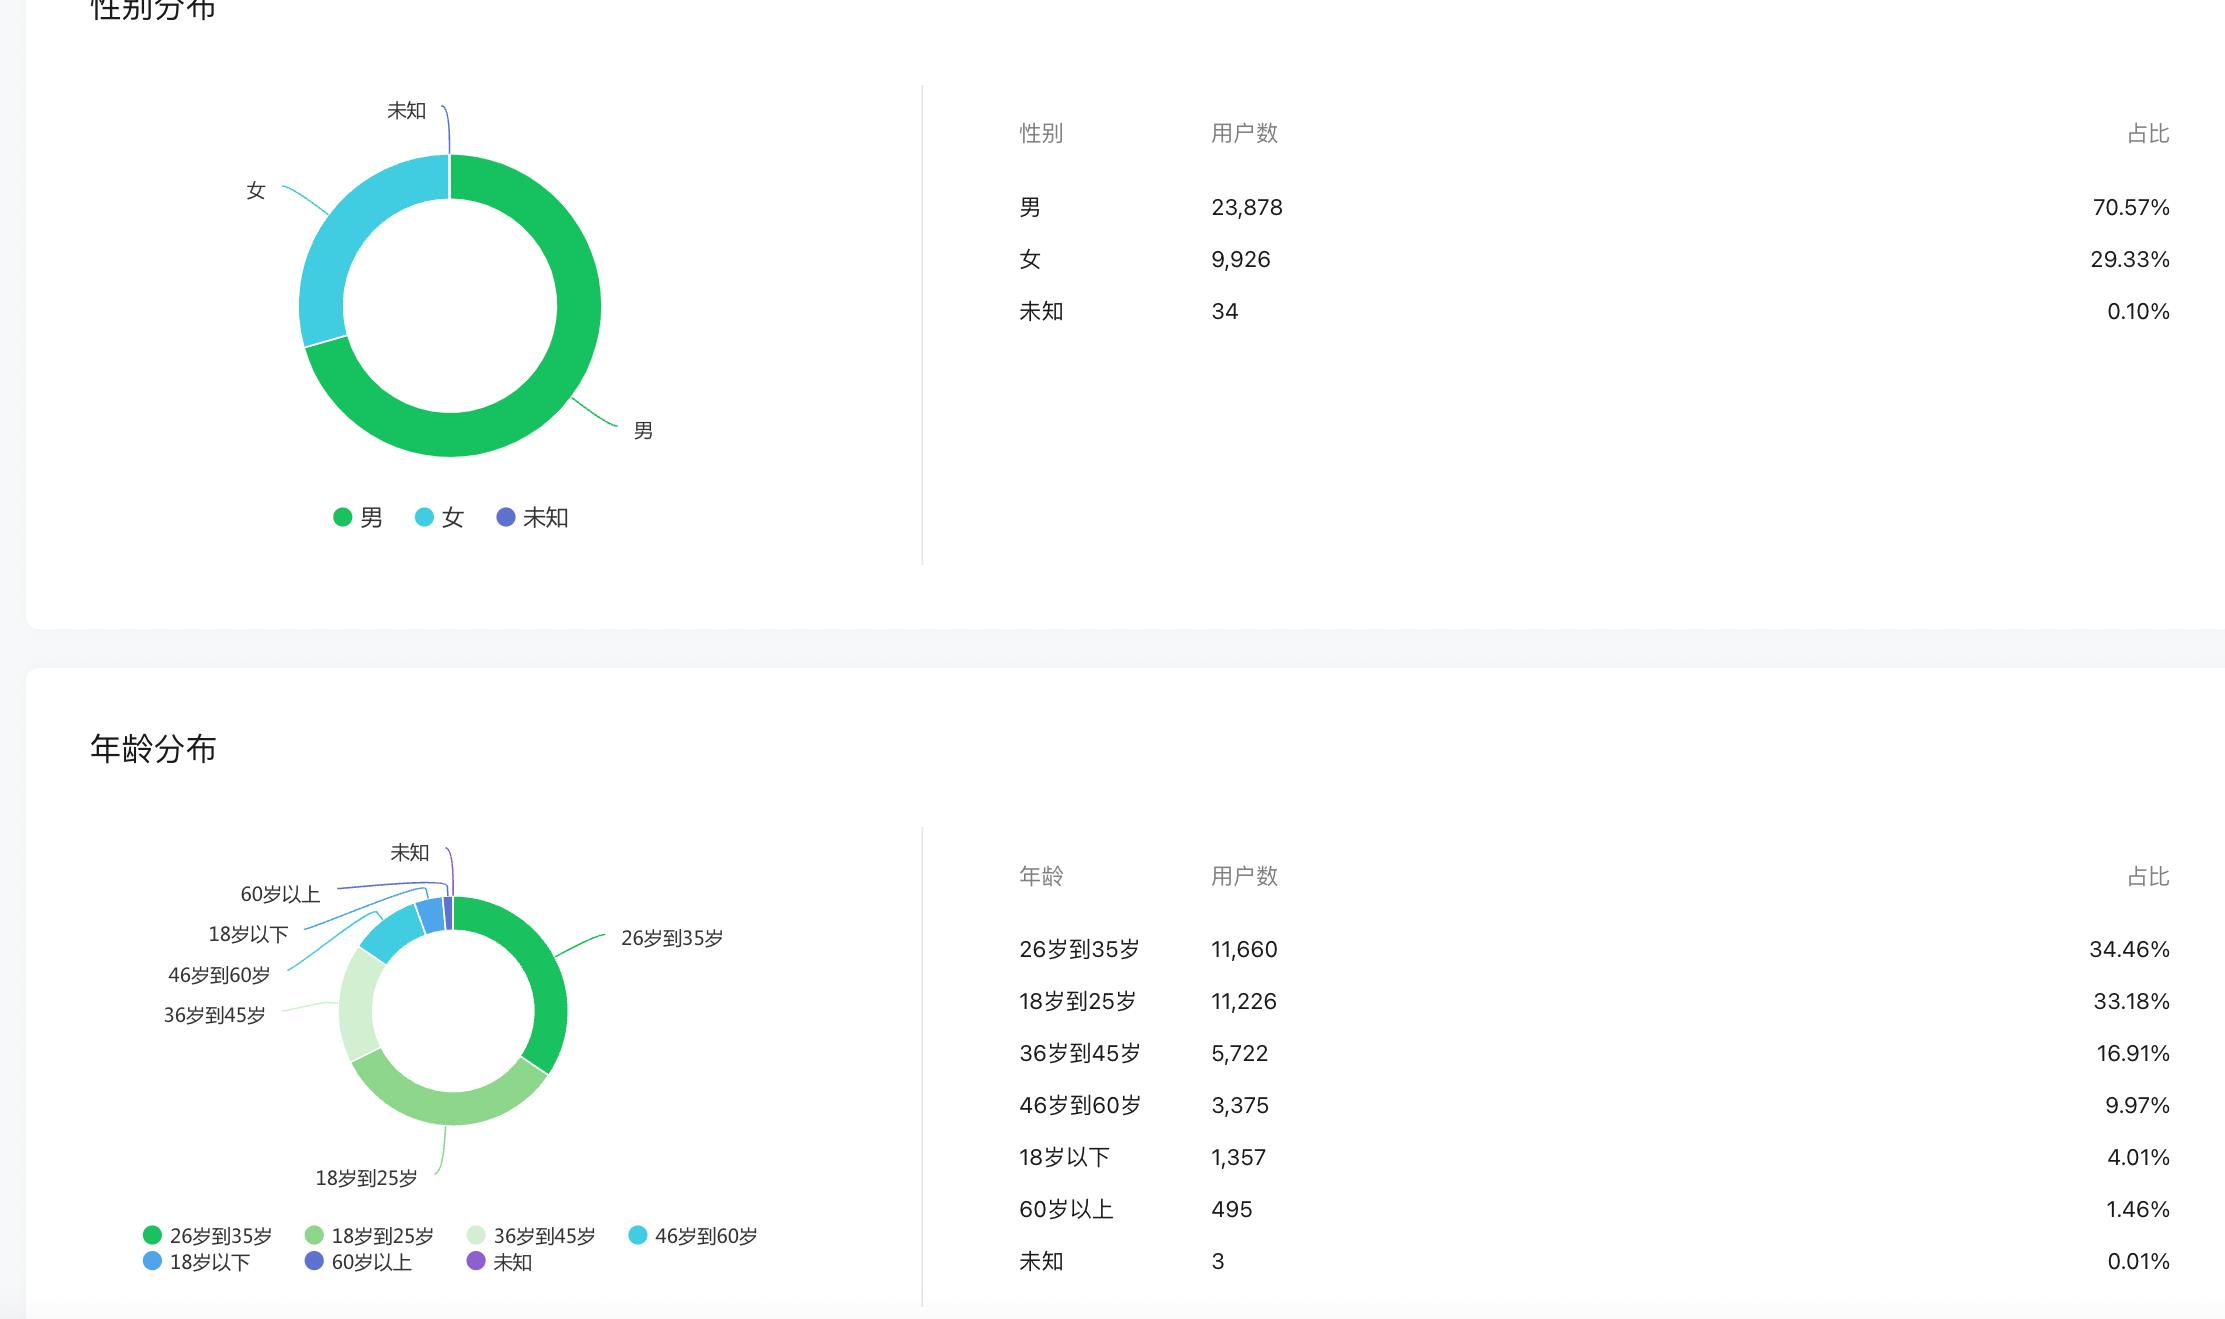2225x1319 pixels.
Task: Click the 36岁到45岁 label beside age donut
Action: [214, 1015]
